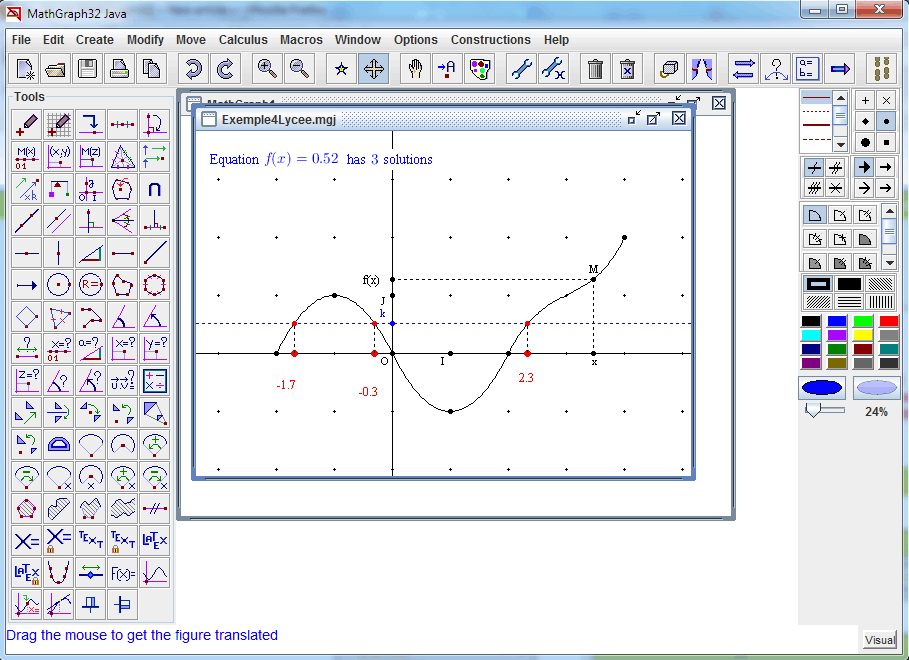Click the translucent blue ellipse preview
This screenshot has width=909, height=660.
pyautogui.click(x=877, y=387)
